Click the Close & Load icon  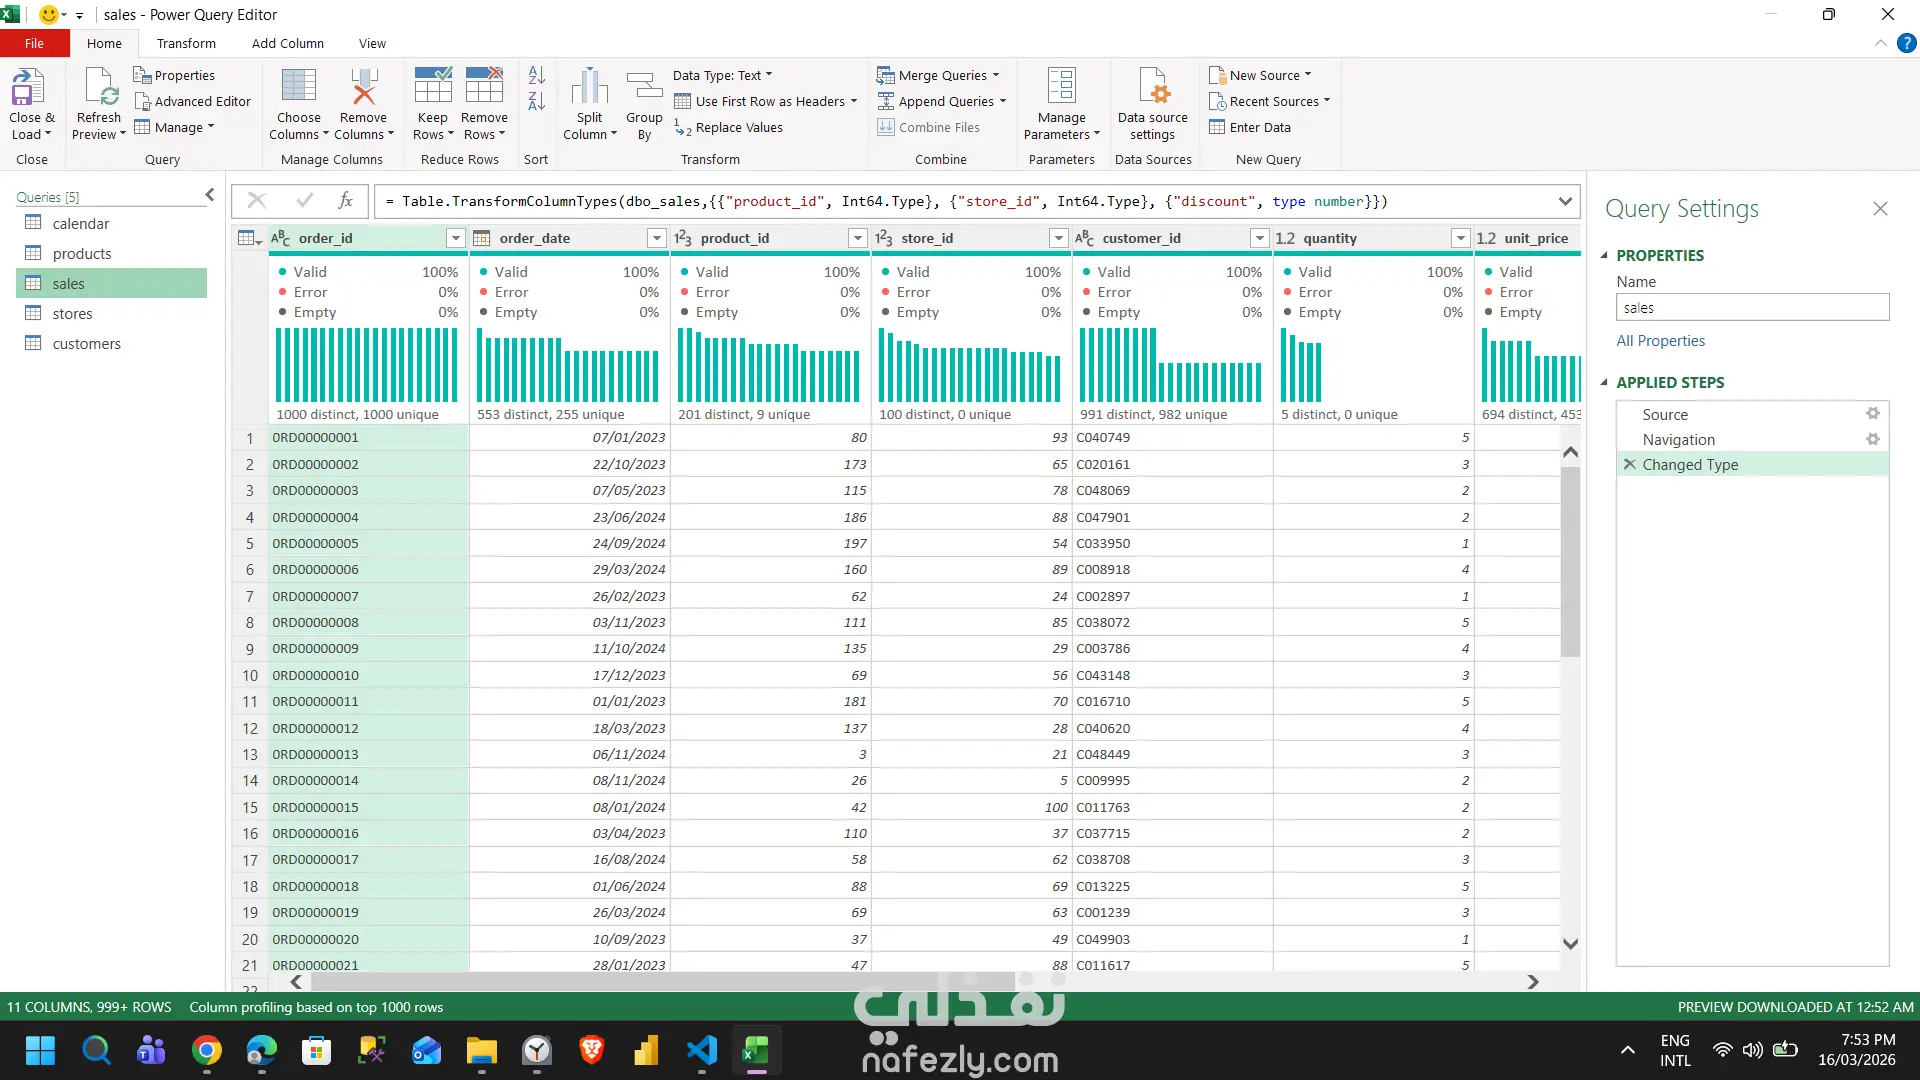[28, 88]
